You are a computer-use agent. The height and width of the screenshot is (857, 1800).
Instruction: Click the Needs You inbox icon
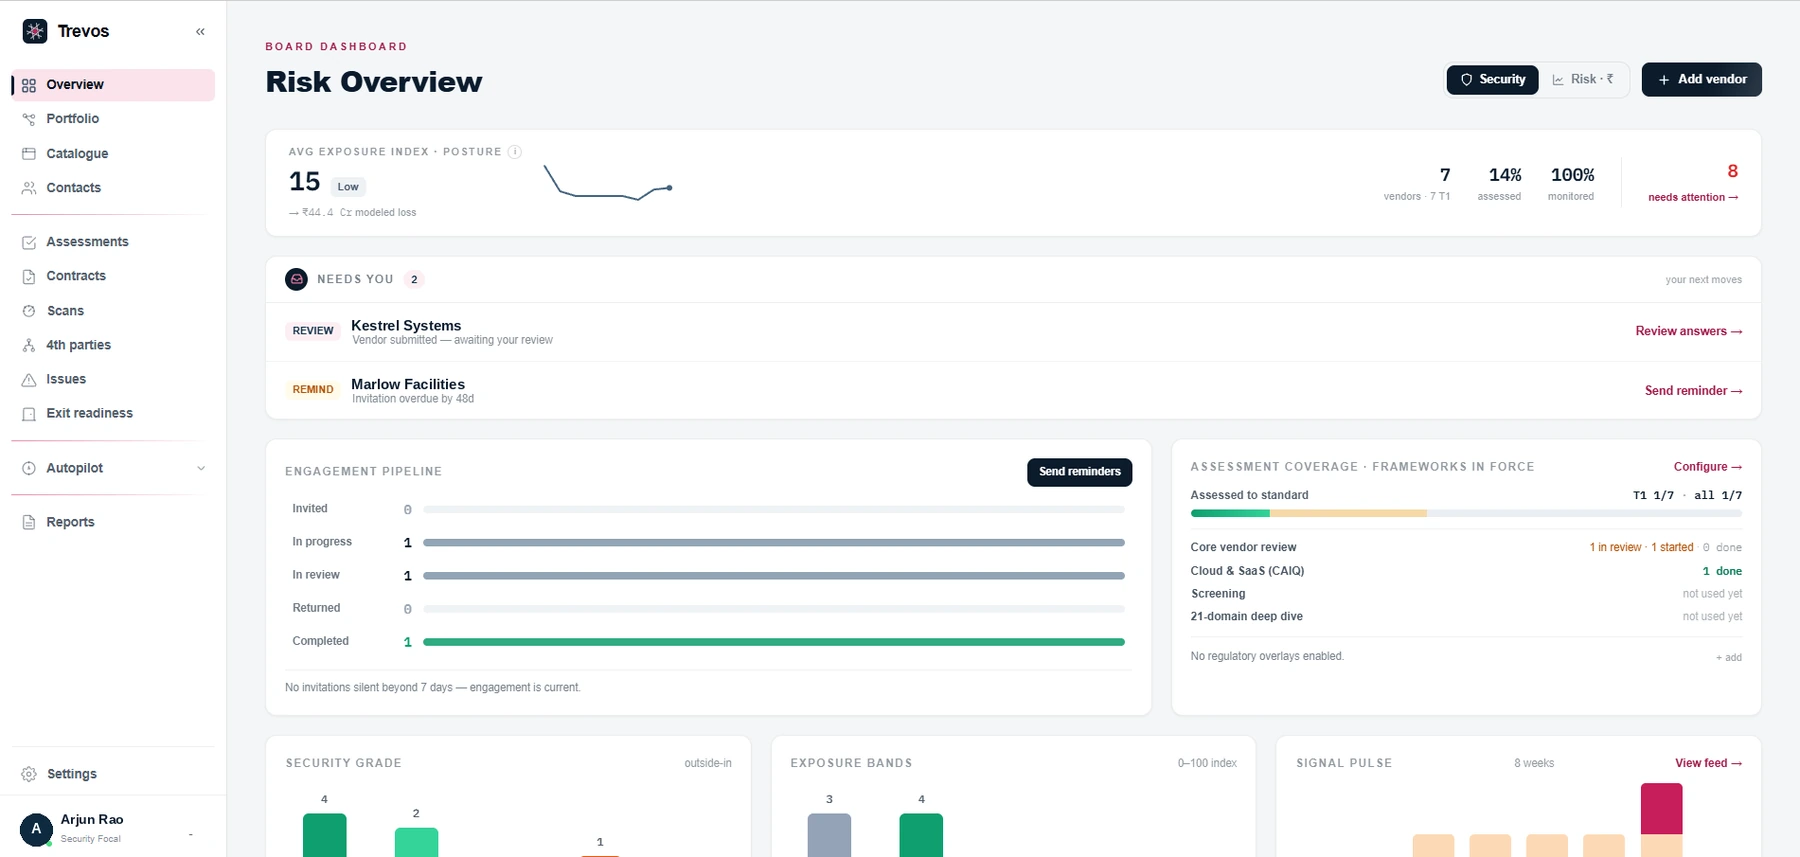coord(296,279)
